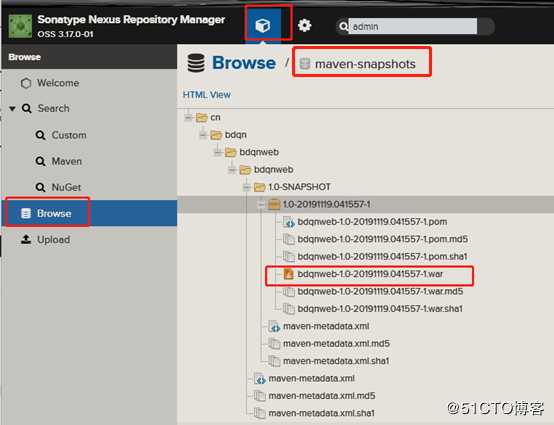Select bdqnweb-1.0-20191119.041557-1.pom file
This screenshot has width=554, height=425.
point(372,222)
